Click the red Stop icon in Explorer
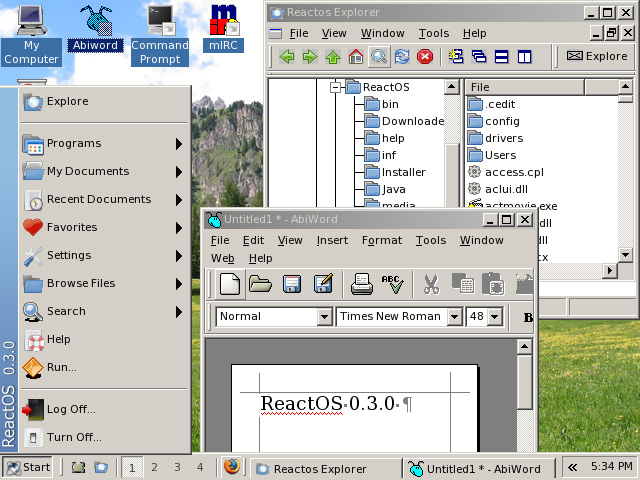 (425, 56)
